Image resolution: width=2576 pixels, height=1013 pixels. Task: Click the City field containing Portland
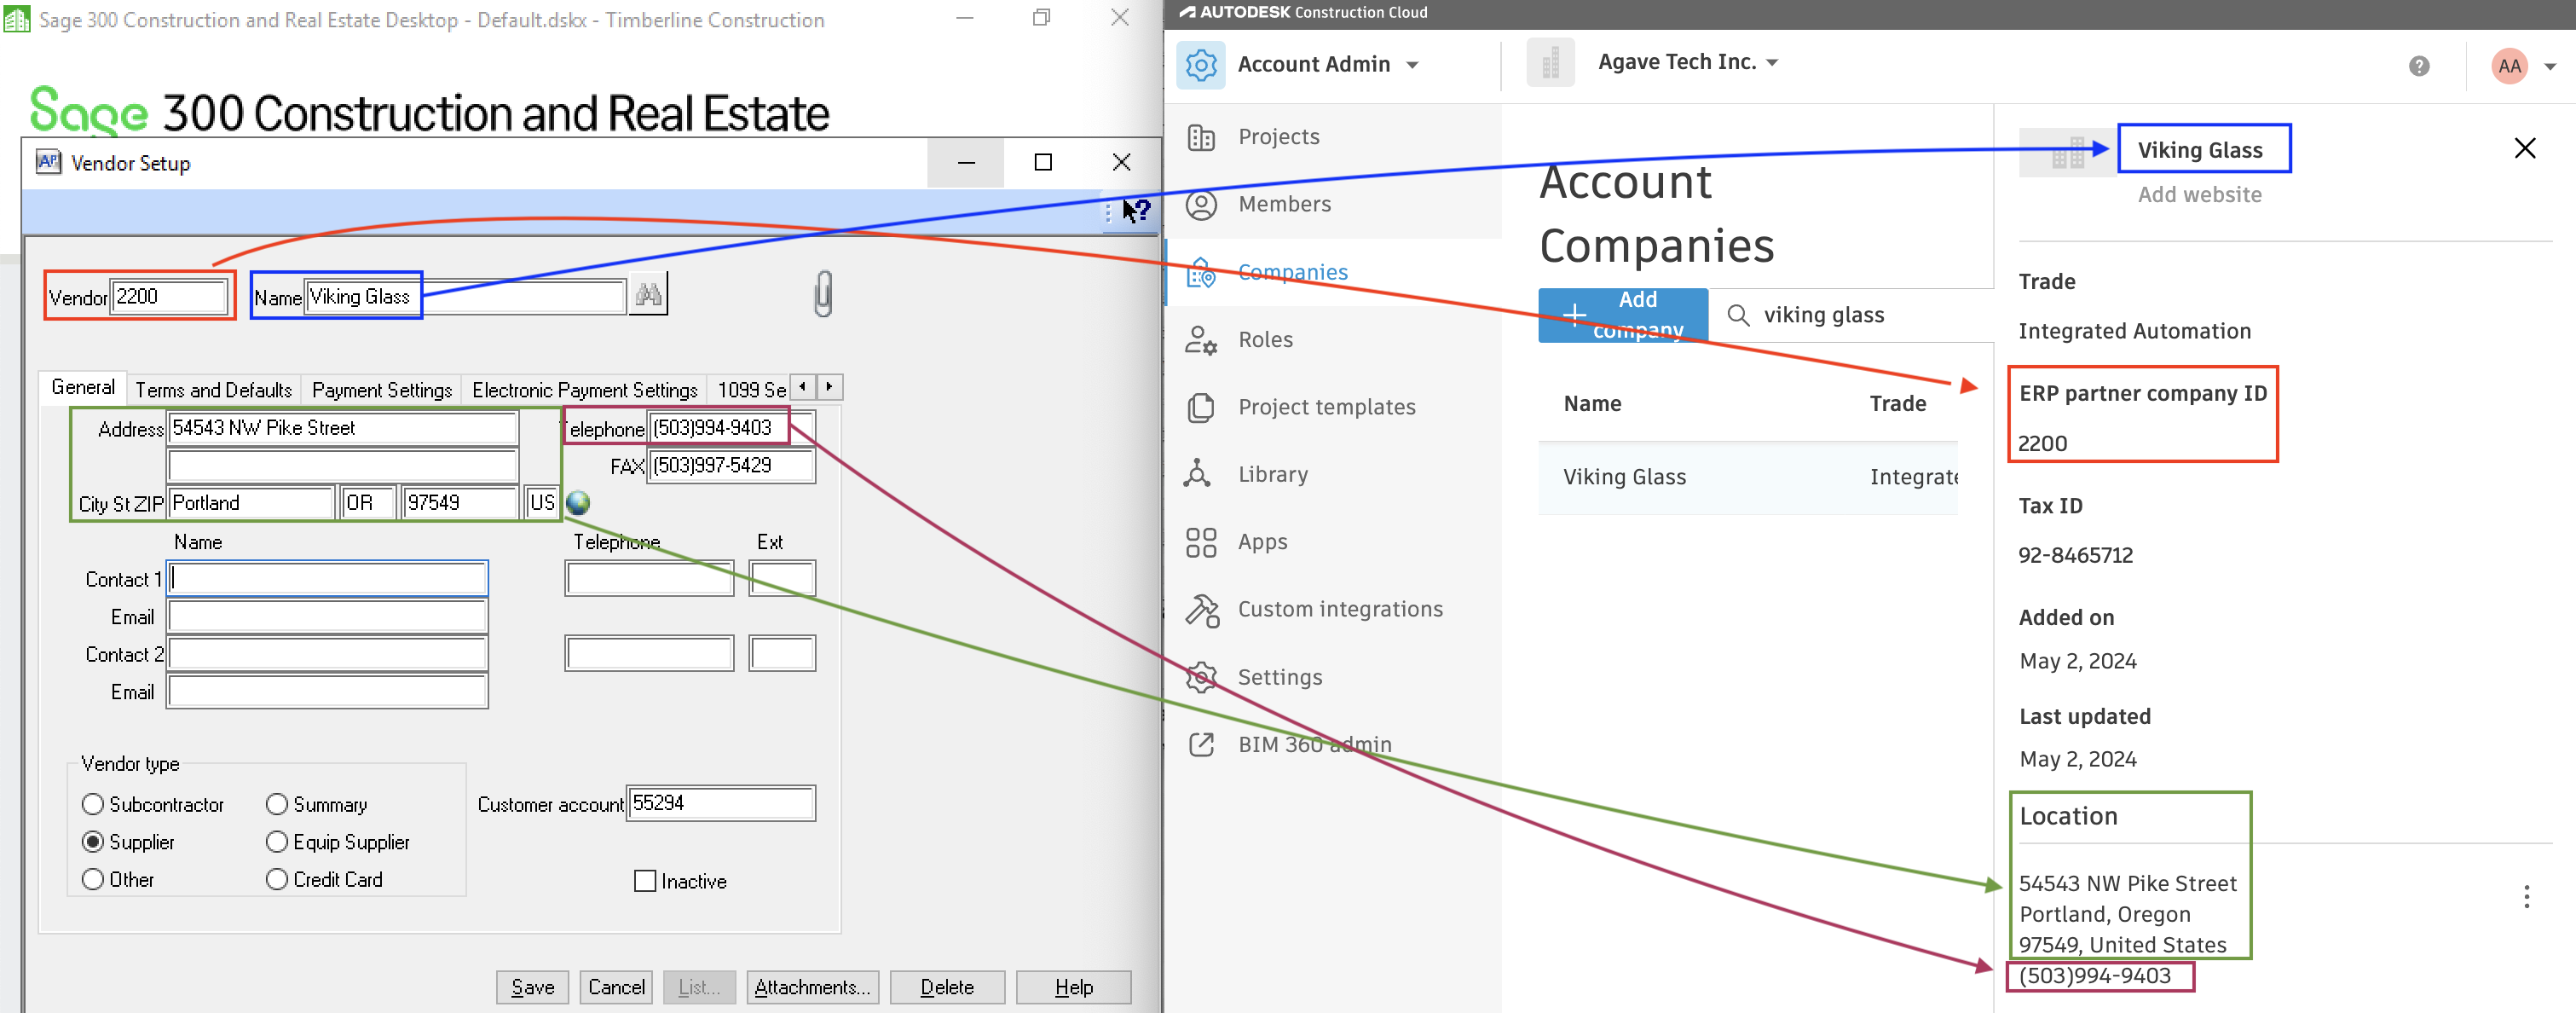click(251, 503)
